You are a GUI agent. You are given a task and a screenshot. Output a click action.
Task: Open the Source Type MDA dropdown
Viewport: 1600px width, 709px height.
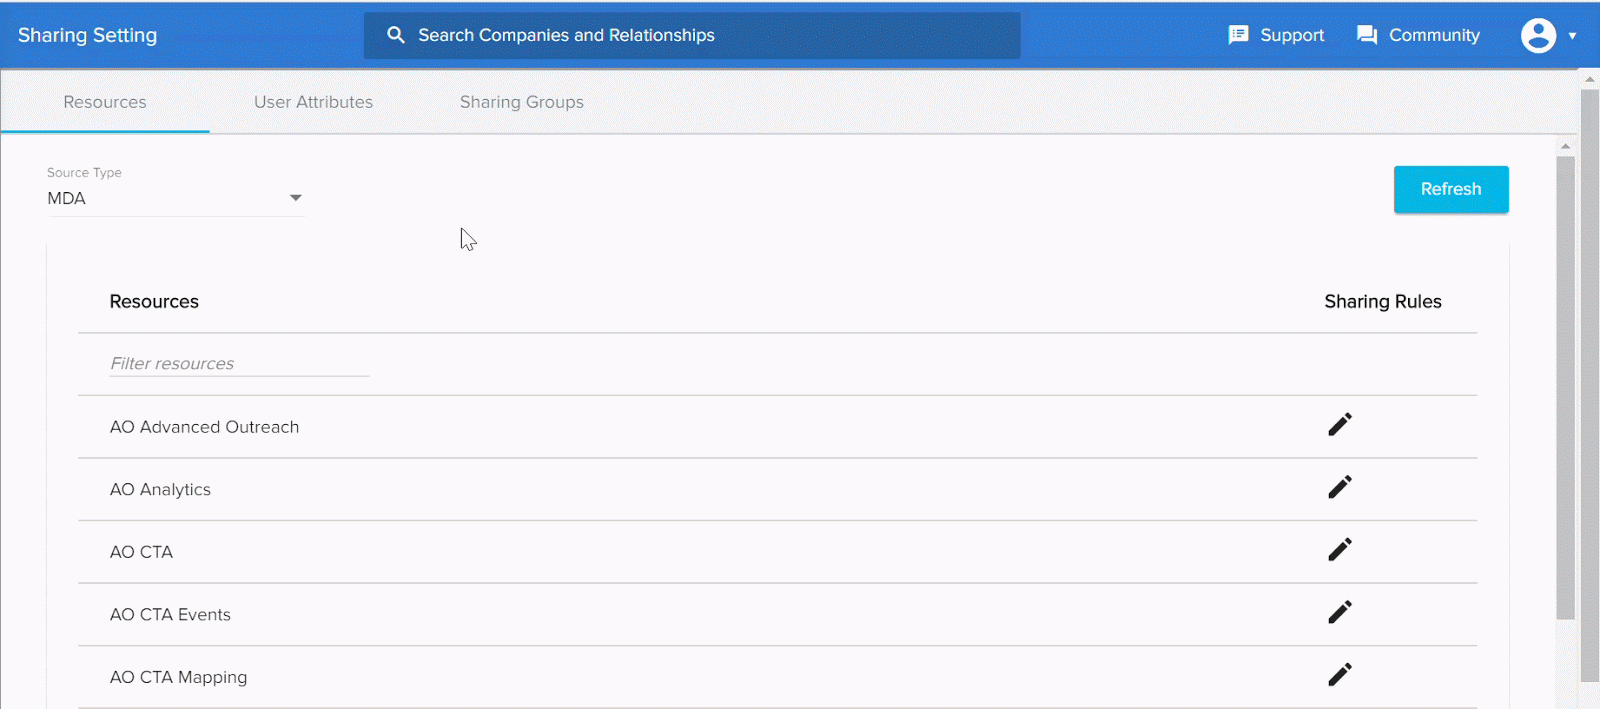click(x=175, y=198)
